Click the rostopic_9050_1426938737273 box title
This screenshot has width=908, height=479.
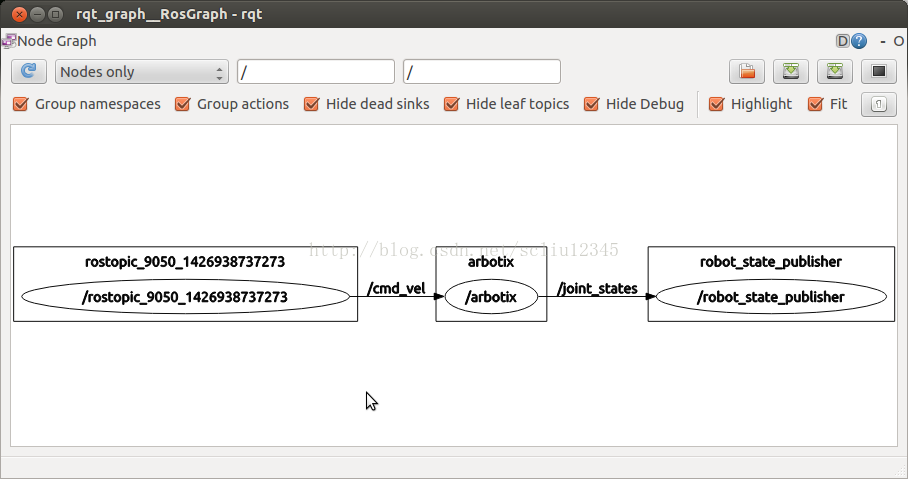click(x=185, y=262)
